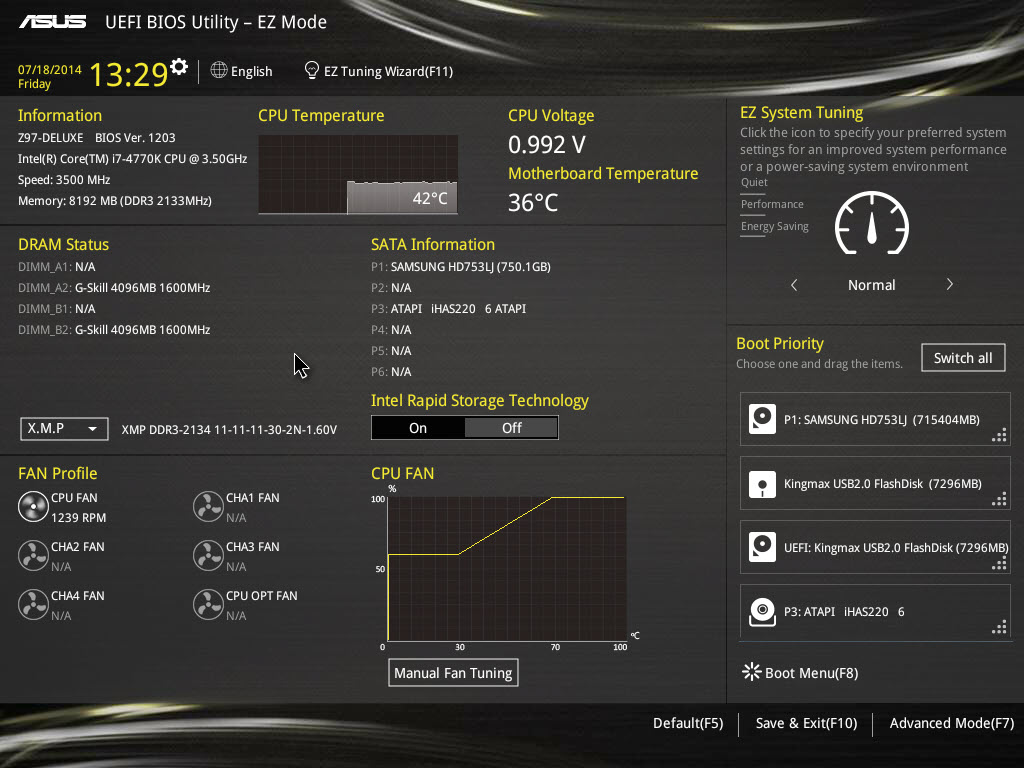
Task: Click DIMM_B2 G-Skill 4096MB entry
Action: [114, 330]
